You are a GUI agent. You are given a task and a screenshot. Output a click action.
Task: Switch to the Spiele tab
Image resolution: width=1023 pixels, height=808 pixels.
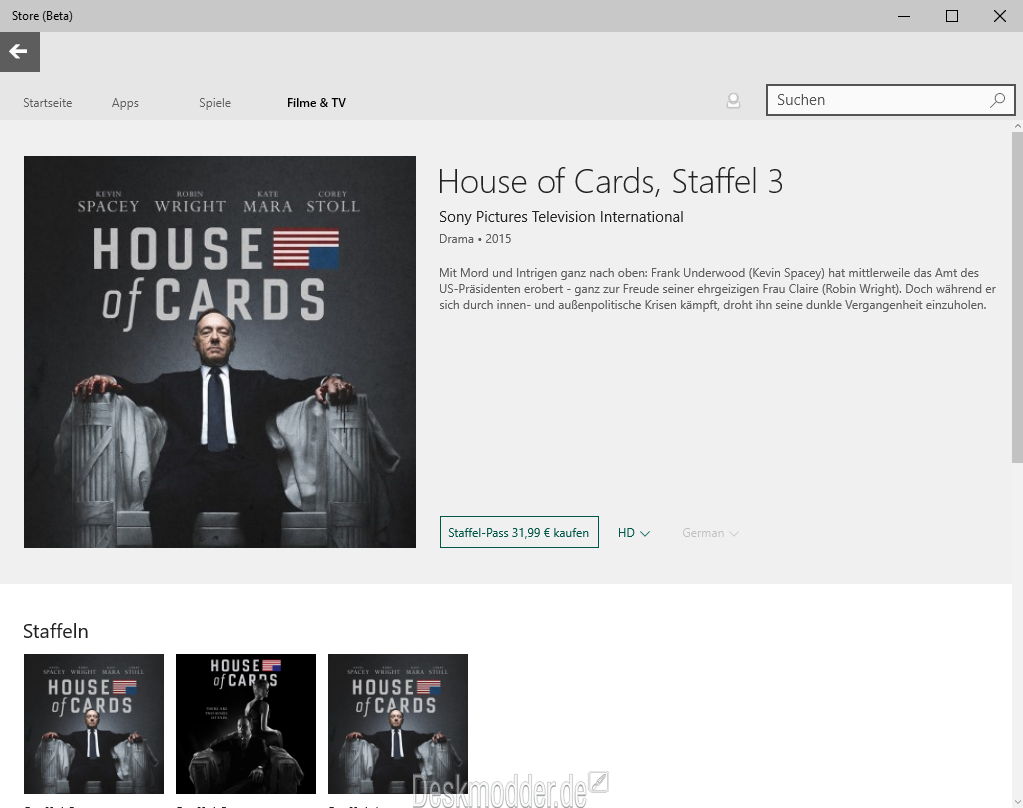[215, 102]
